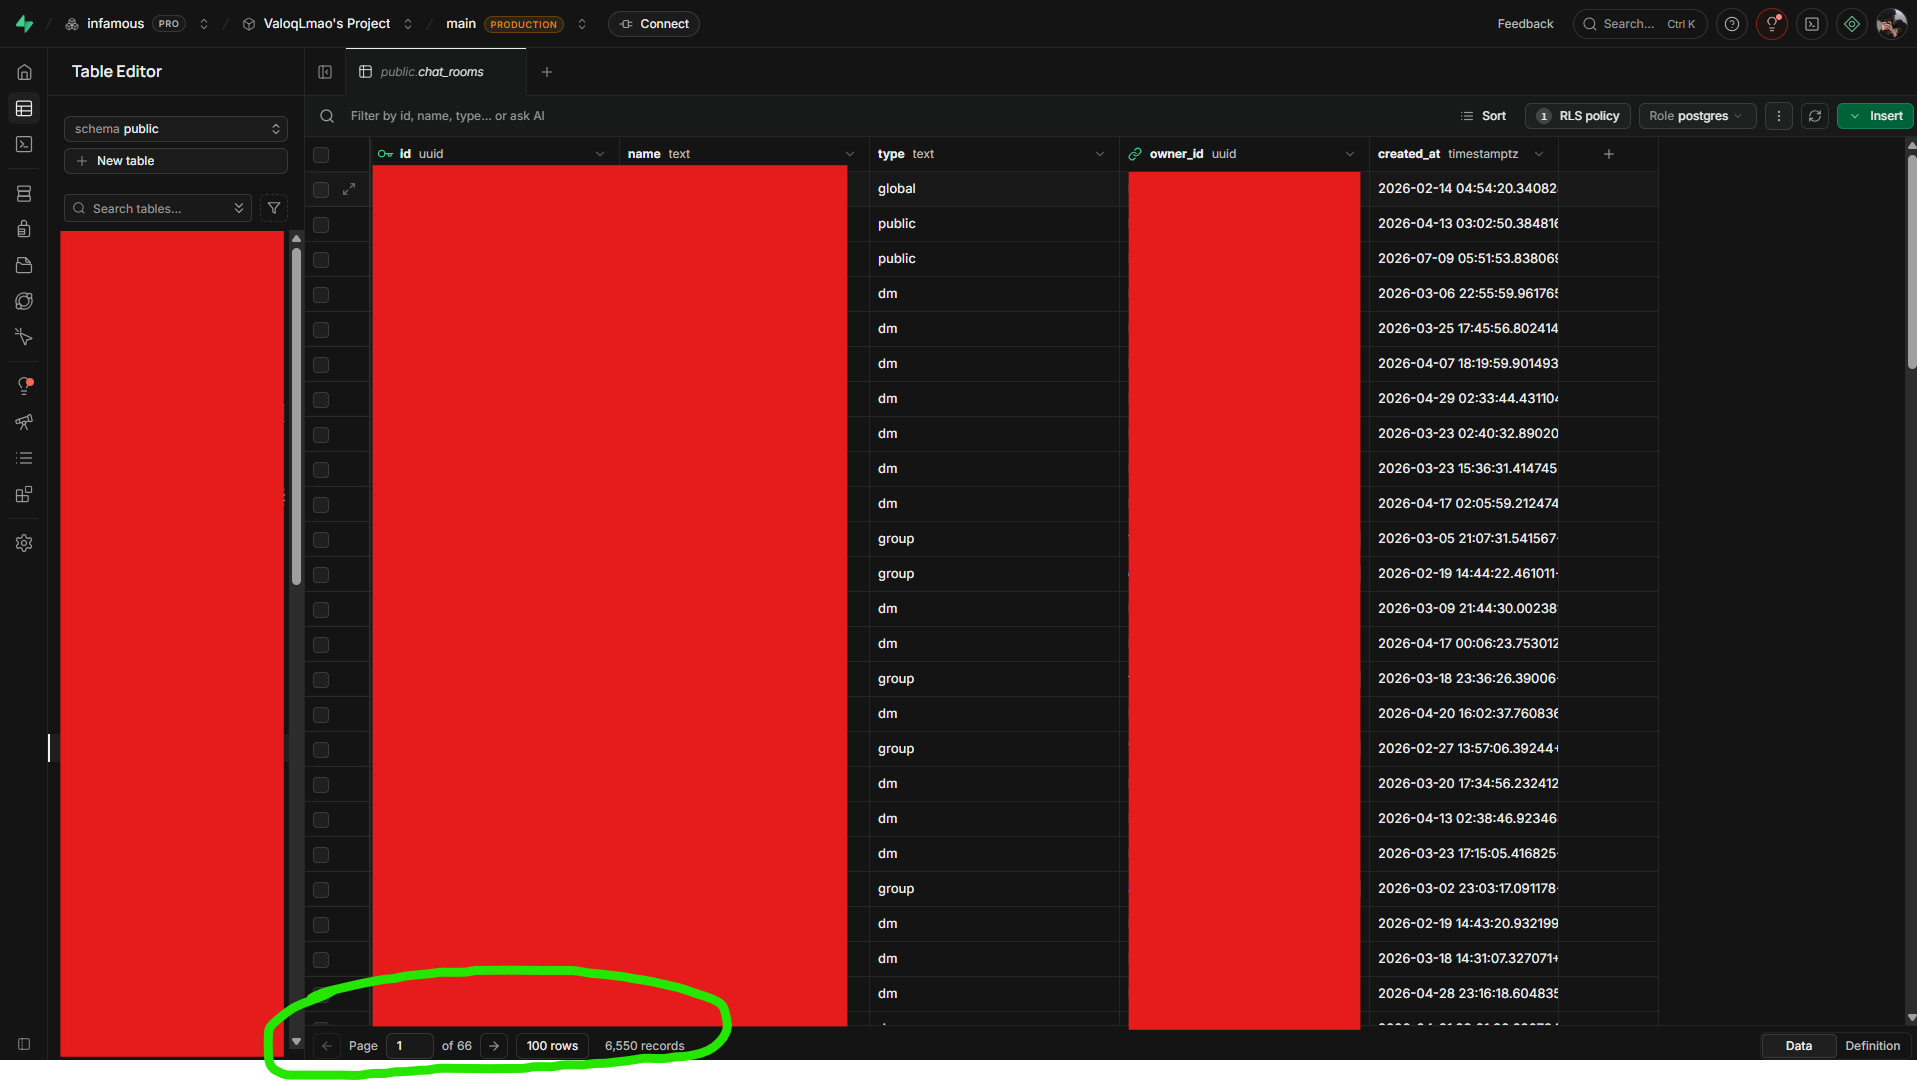
Task: Open Database sidebar icon
Action: coord(25,193)
